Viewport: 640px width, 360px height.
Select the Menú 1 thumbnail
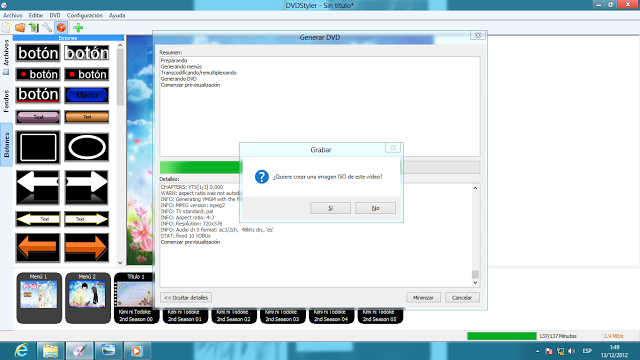click(39, 298)
